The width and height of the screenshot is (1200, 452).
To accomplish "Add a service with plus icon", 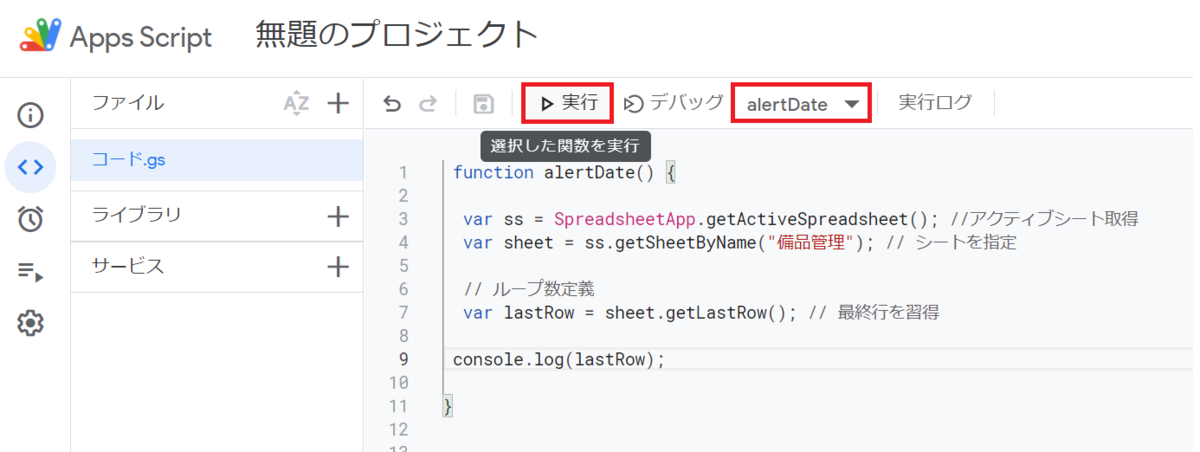I will pos(338,267).
